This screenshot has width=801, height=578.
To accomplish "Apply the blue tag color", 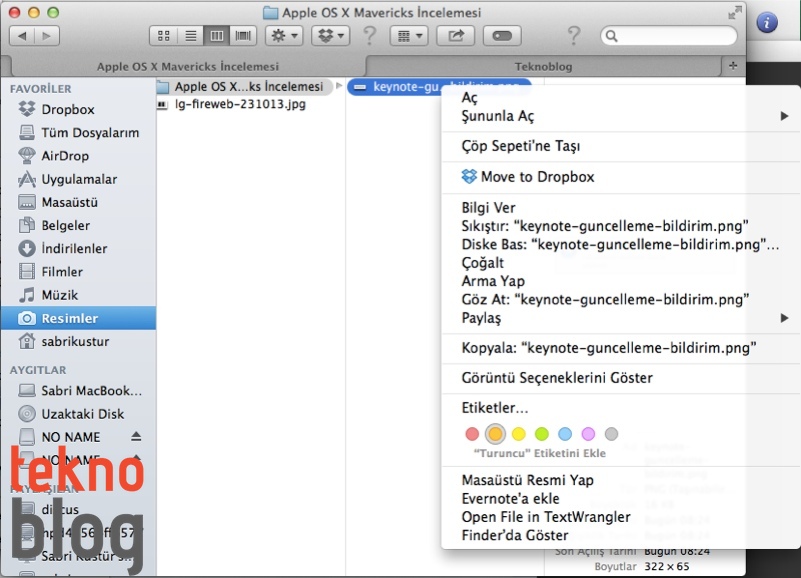I will [x=565, y=434].
